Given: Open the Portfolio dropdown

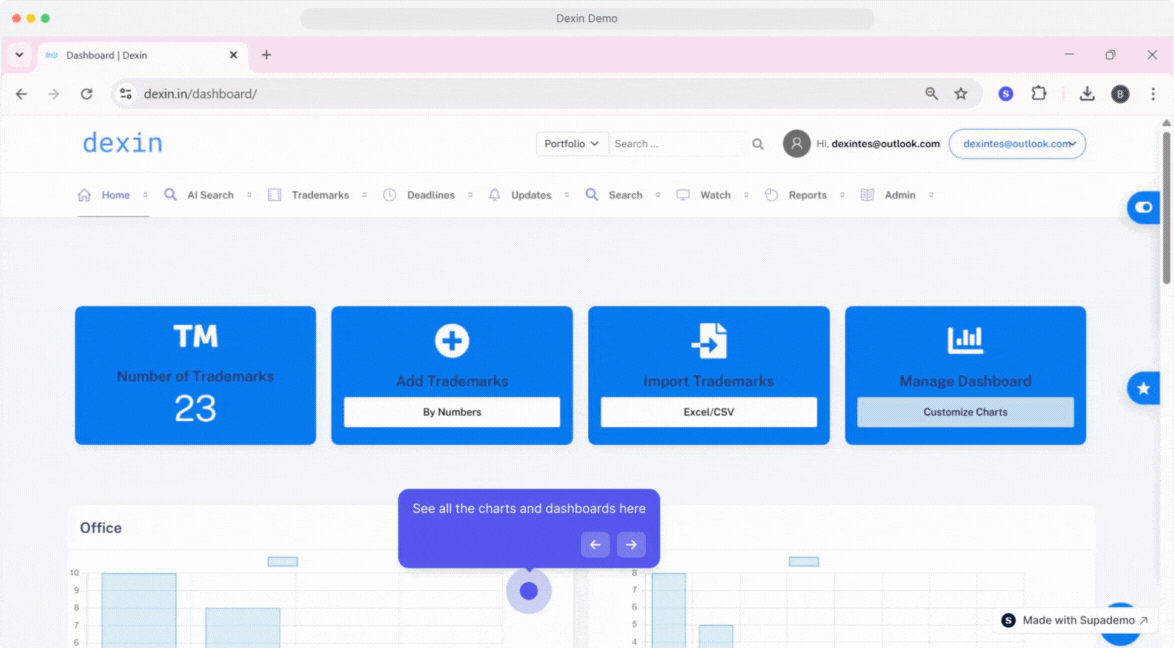Looking at the screenshot, I should [x=572, y=144].
